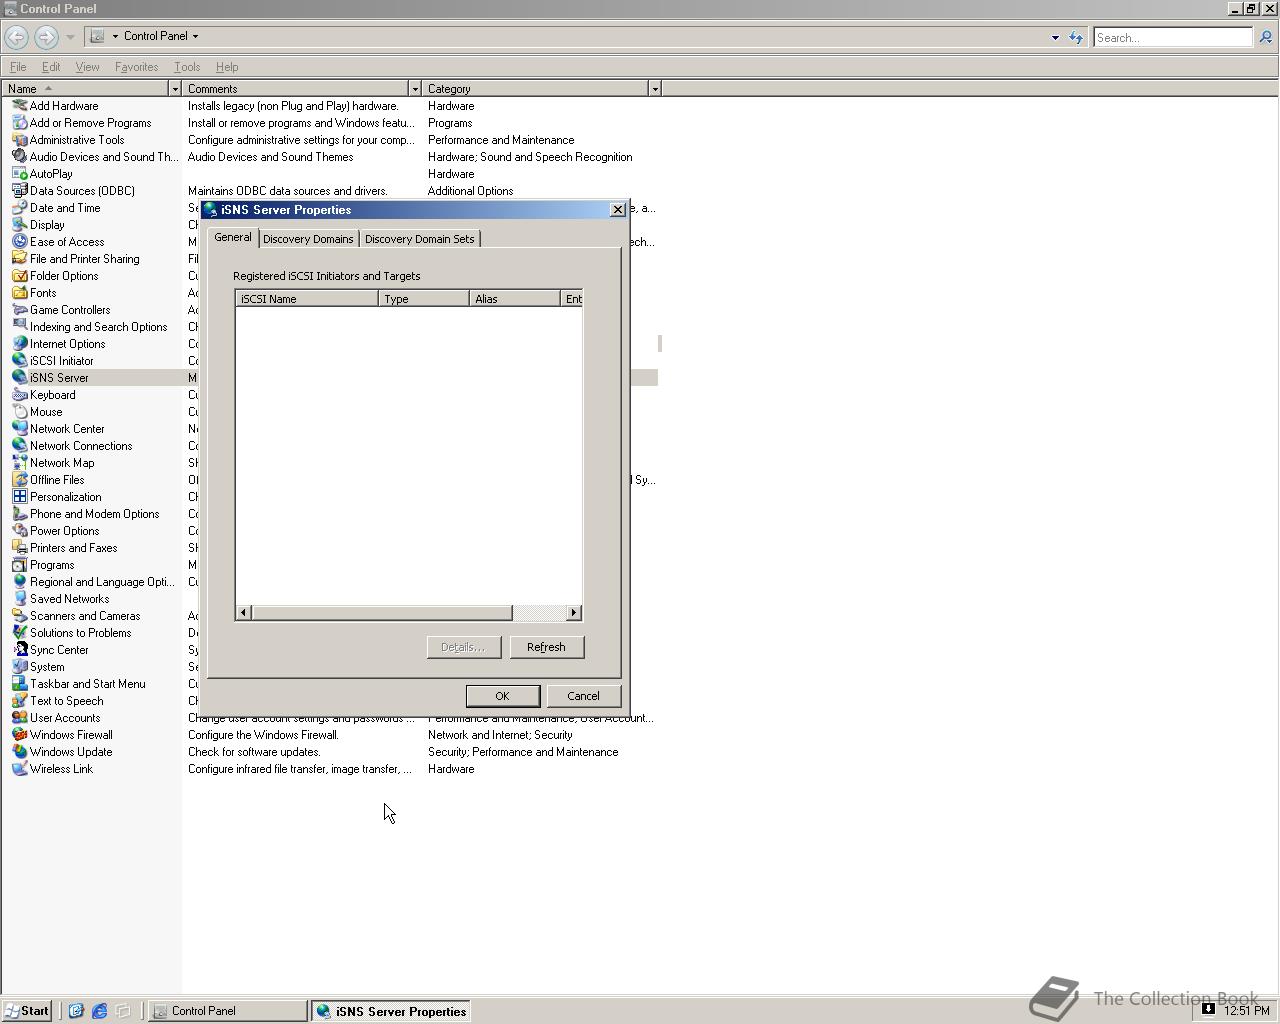Switch to Control Panel taskbar button

tap(228, 1011)
